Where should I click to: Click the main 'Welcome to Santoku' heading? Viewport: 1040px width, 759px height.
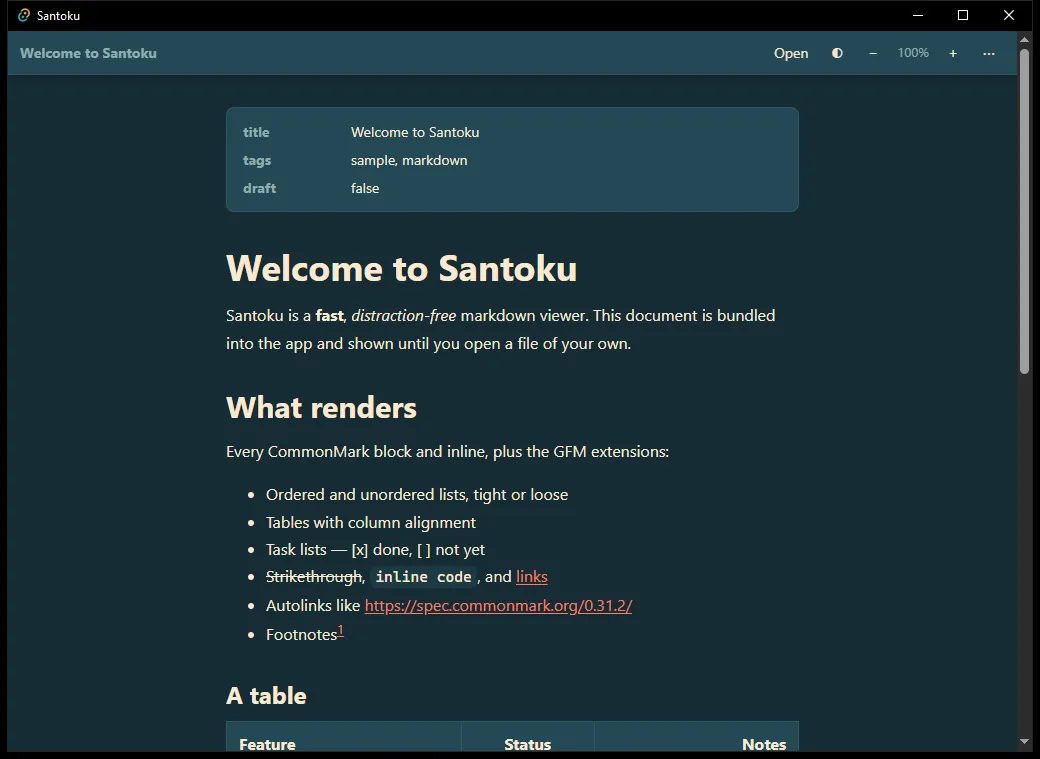(401, 269)
